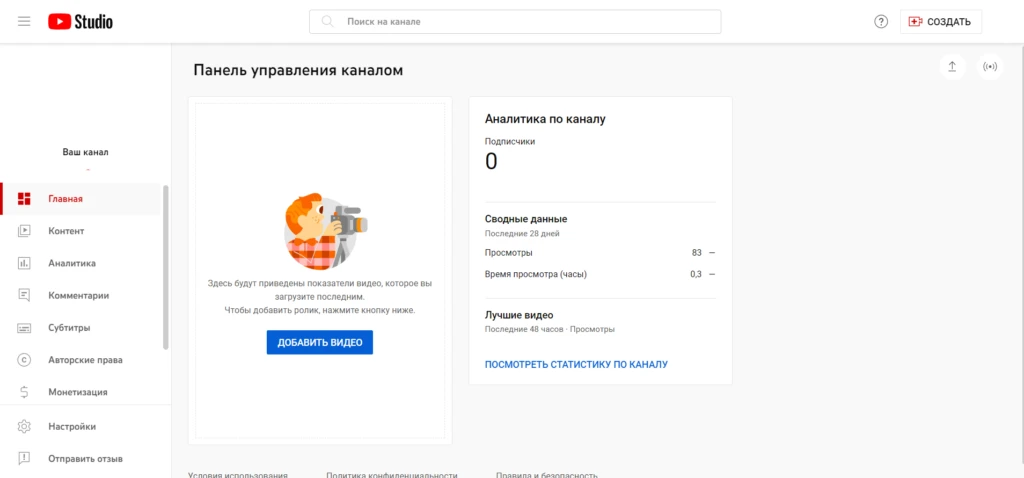Open the help question mark icon
The image size is (1024, 478).
pyautogui.click(x=881, y=22)
